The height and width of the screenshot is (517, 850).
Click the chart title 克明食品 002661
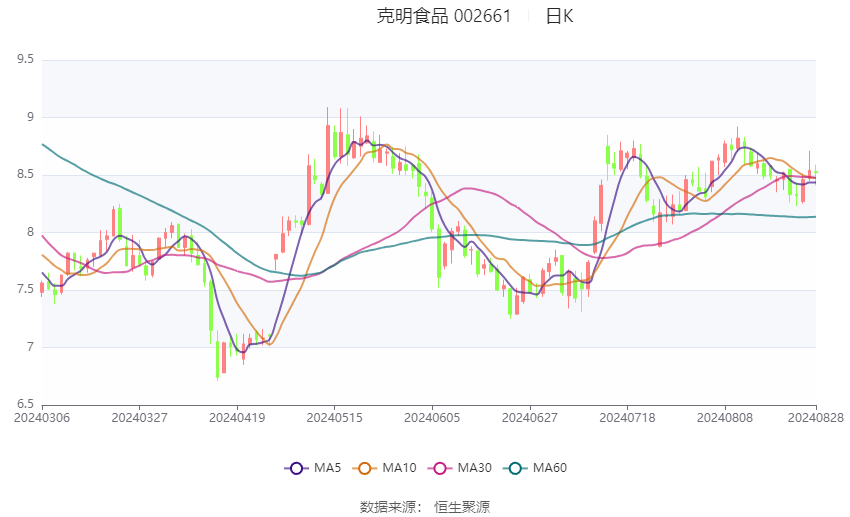coord(444,16)
